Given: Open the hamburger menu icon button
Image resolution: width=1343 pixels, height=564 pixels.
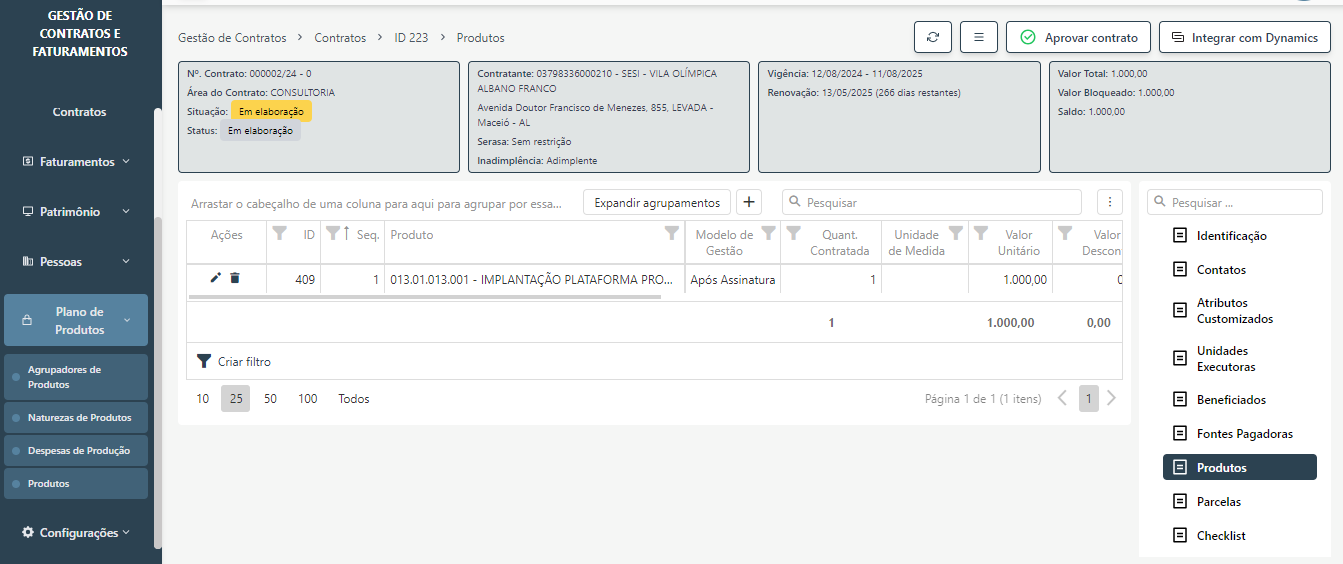Looking at the screenshot, I should (x=978, y=37).
